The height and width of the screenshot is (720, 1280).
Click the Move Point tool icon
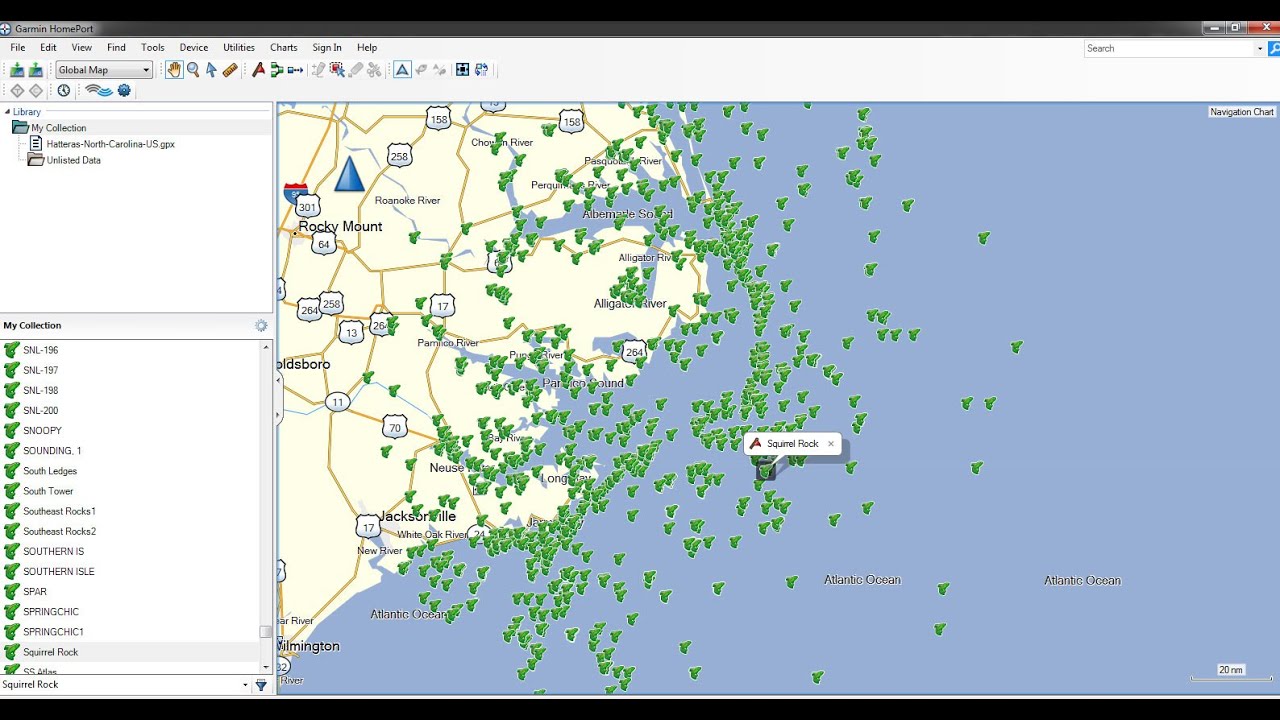[337, 70]
